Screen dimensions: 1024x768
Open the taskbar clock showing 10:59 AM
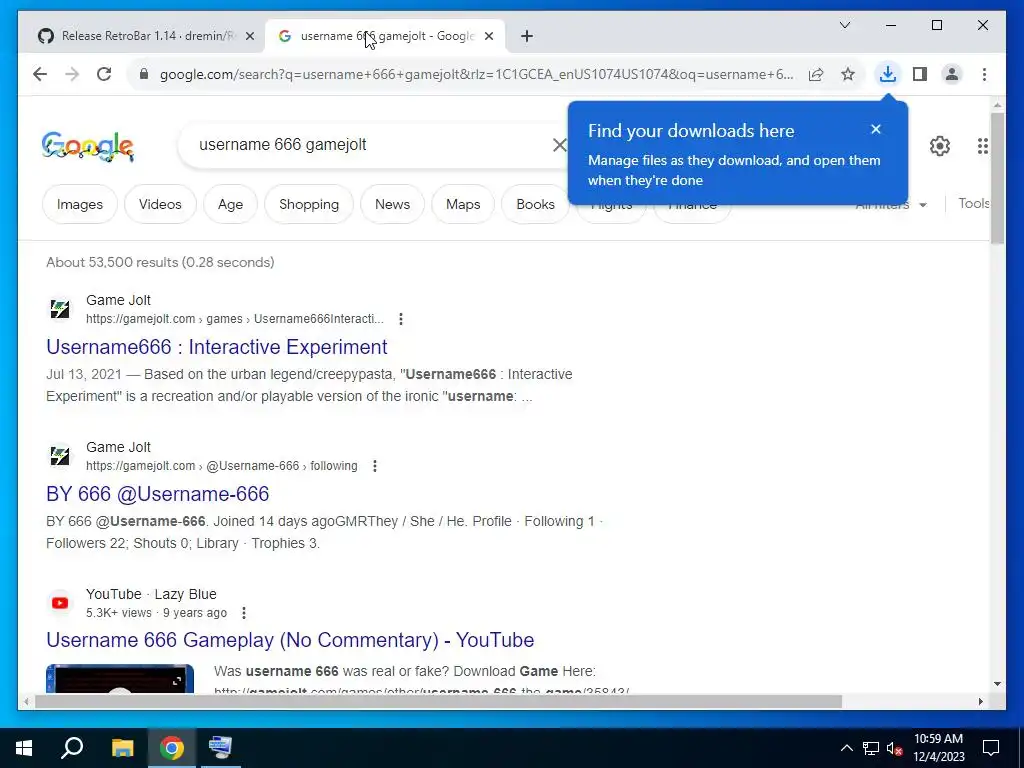coord(938,748)
